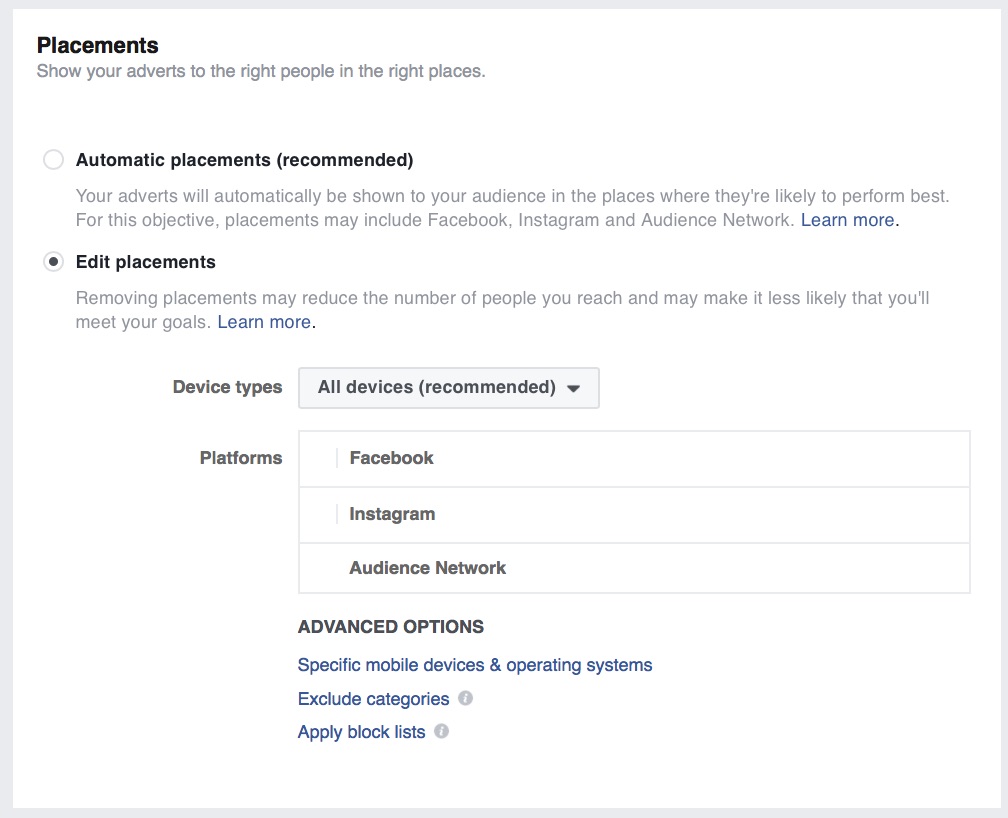1008x818 pixels.
Task: Click the Placements section heading
Action: pos(98,45)
